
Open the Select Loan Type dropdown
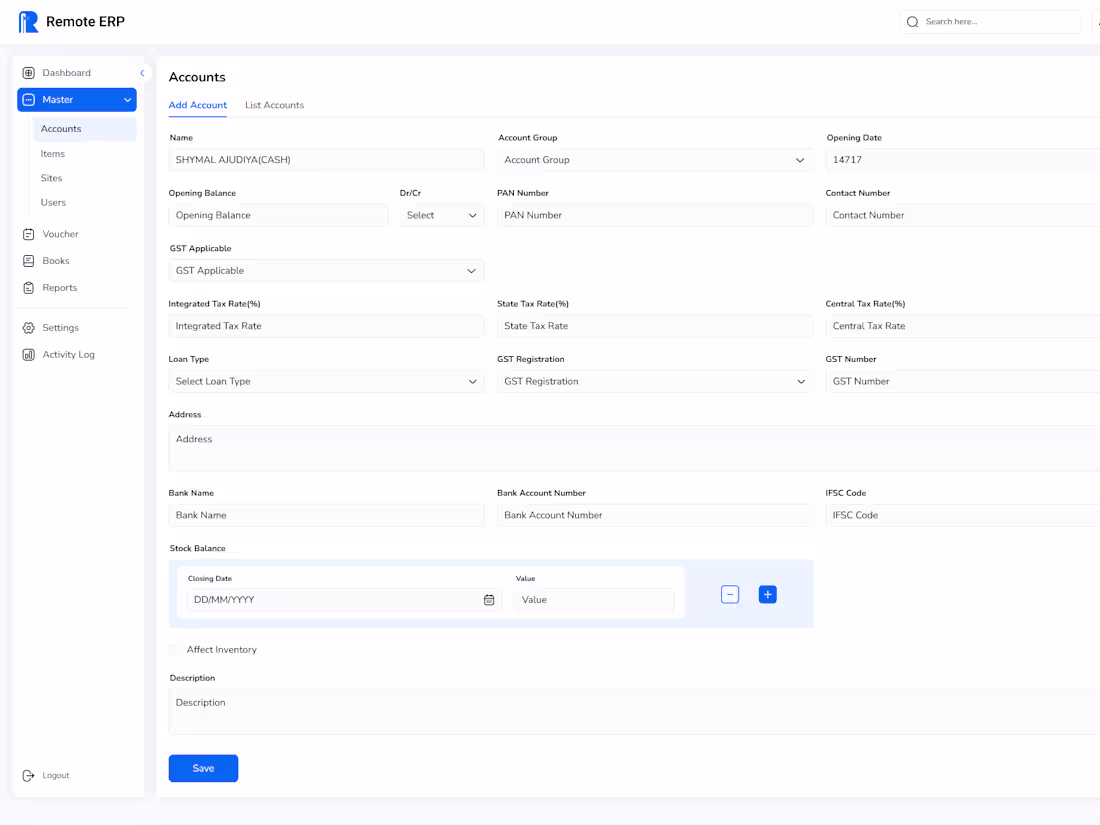tap(326, 382)
